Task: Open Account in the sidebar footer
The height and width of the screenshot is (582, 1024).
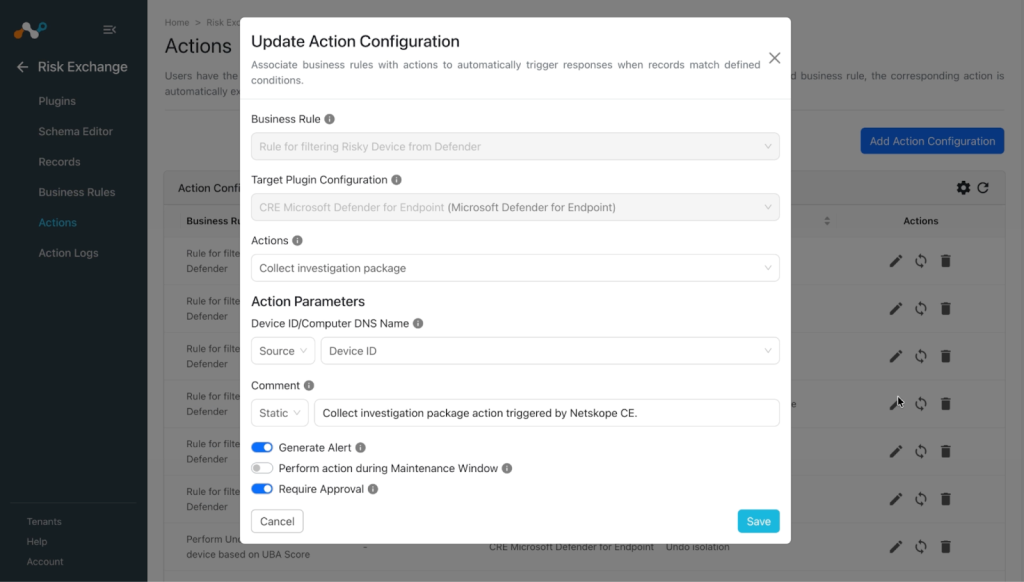Action: coord(45,562)
